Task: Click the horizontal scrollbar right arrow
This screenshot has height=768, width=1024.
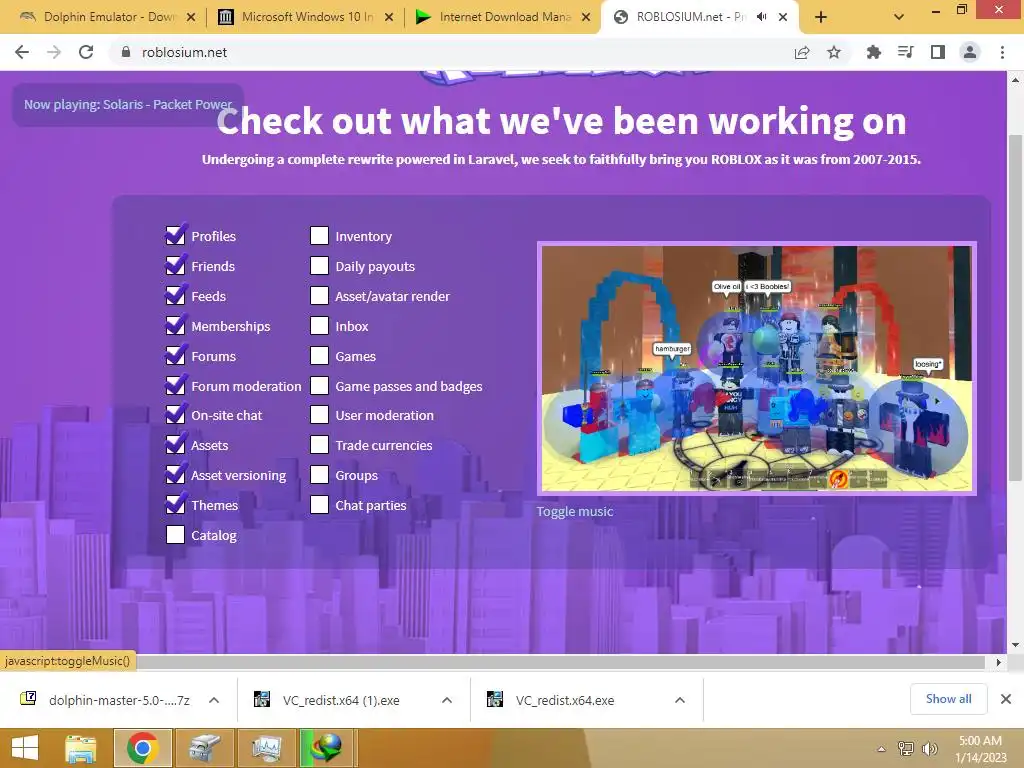Action: (999, 662)
